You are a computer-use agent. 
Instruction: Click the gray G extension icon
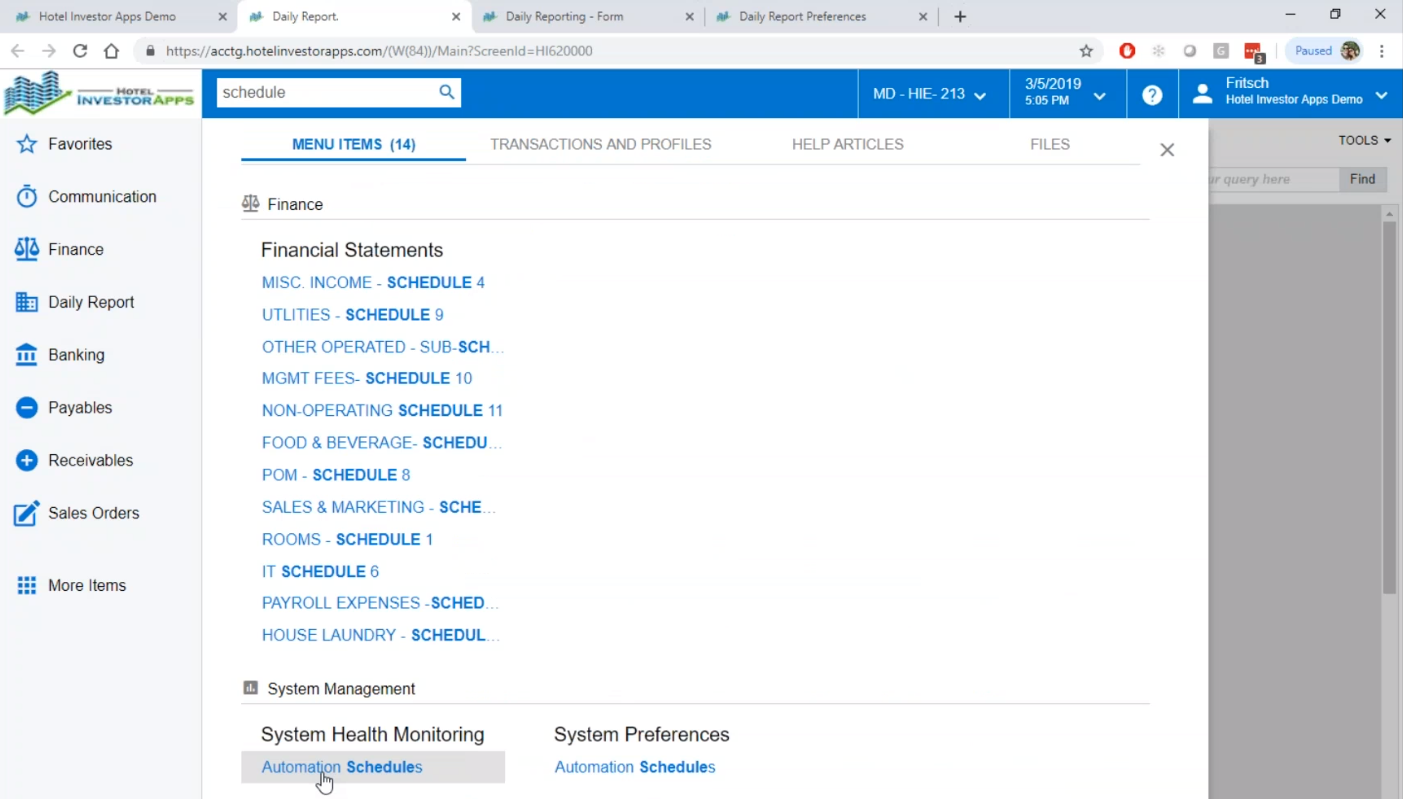pyautogui.click(x=1221, y=51)
